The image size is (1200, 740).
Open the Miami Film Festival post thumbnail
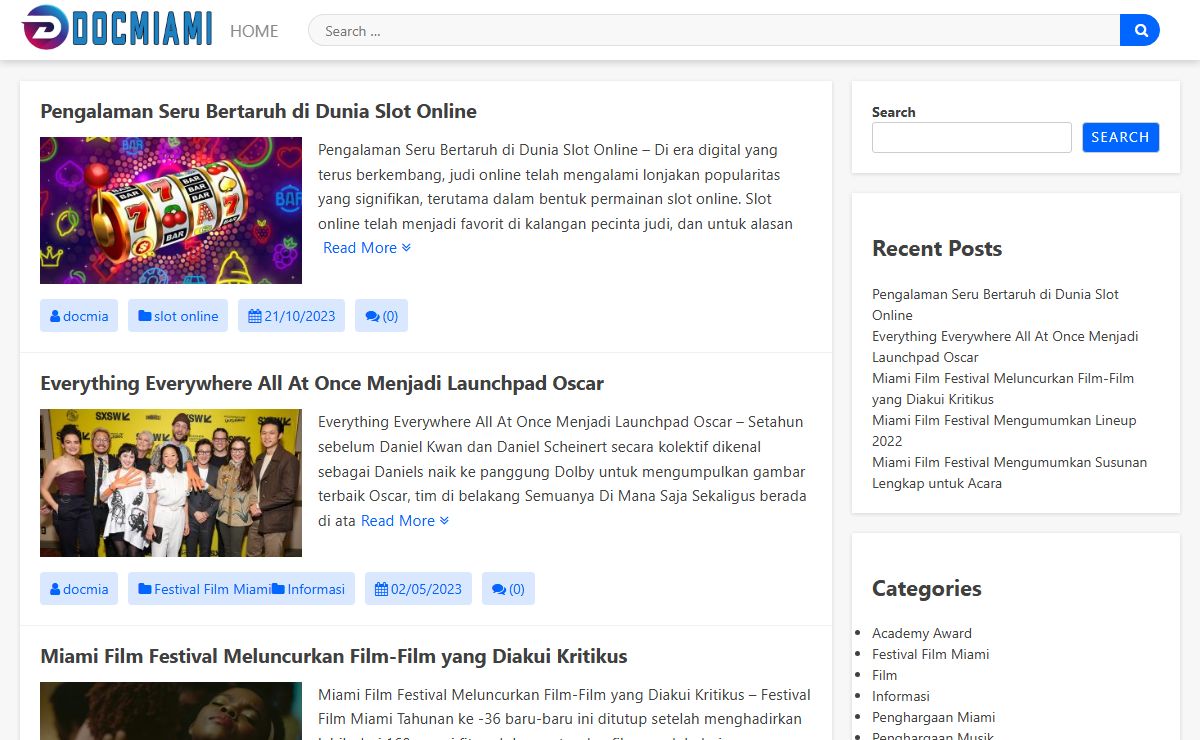[x=171, y=711]
